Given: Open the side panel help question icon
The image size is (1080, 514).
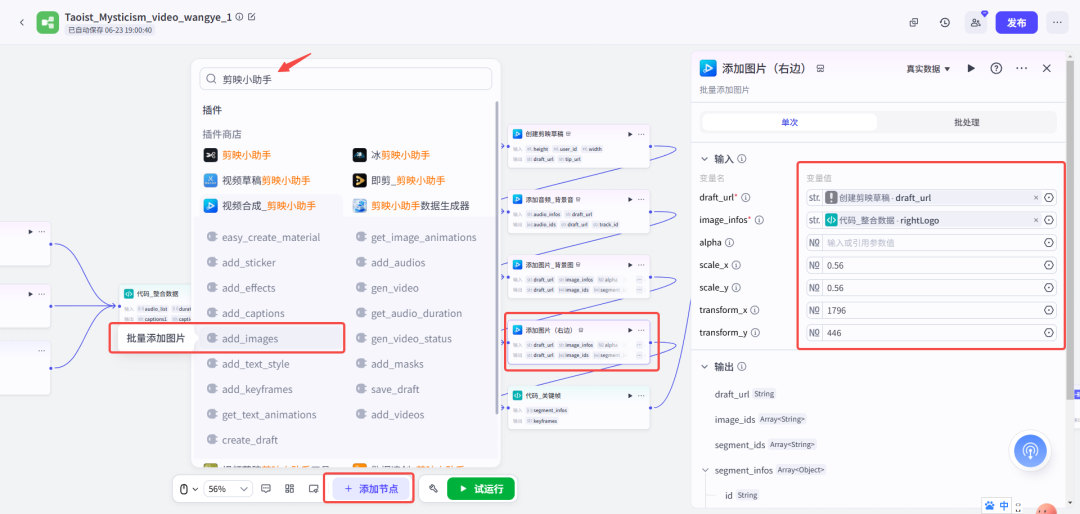Looking at the screenshot, I should (x=996, y=68).
